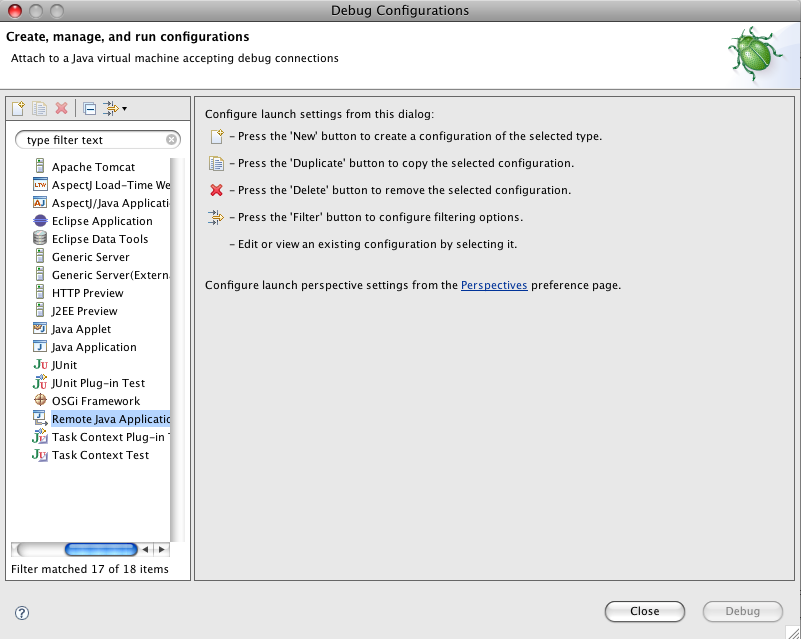Choose 'Eclipse Application' configuration type
The width and height of the screenshot is (801, 639).
point(102,221)
